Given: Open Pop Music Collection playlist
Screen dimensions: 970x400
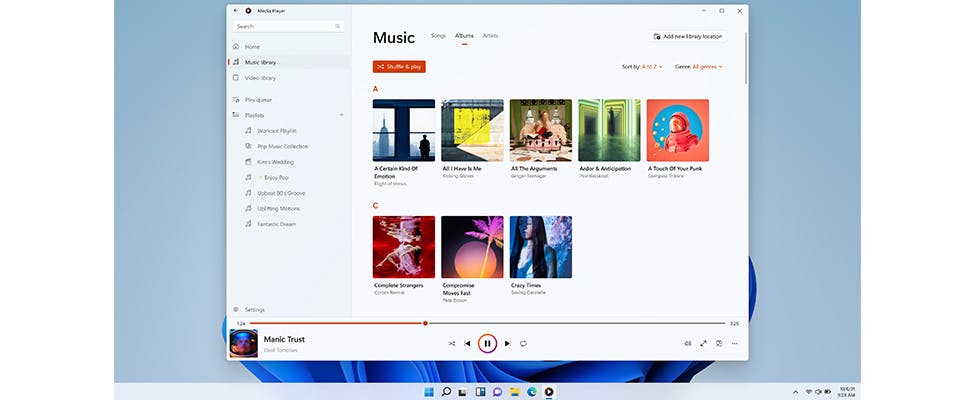Looking at the screenshot, I should (x=282, y=147).
